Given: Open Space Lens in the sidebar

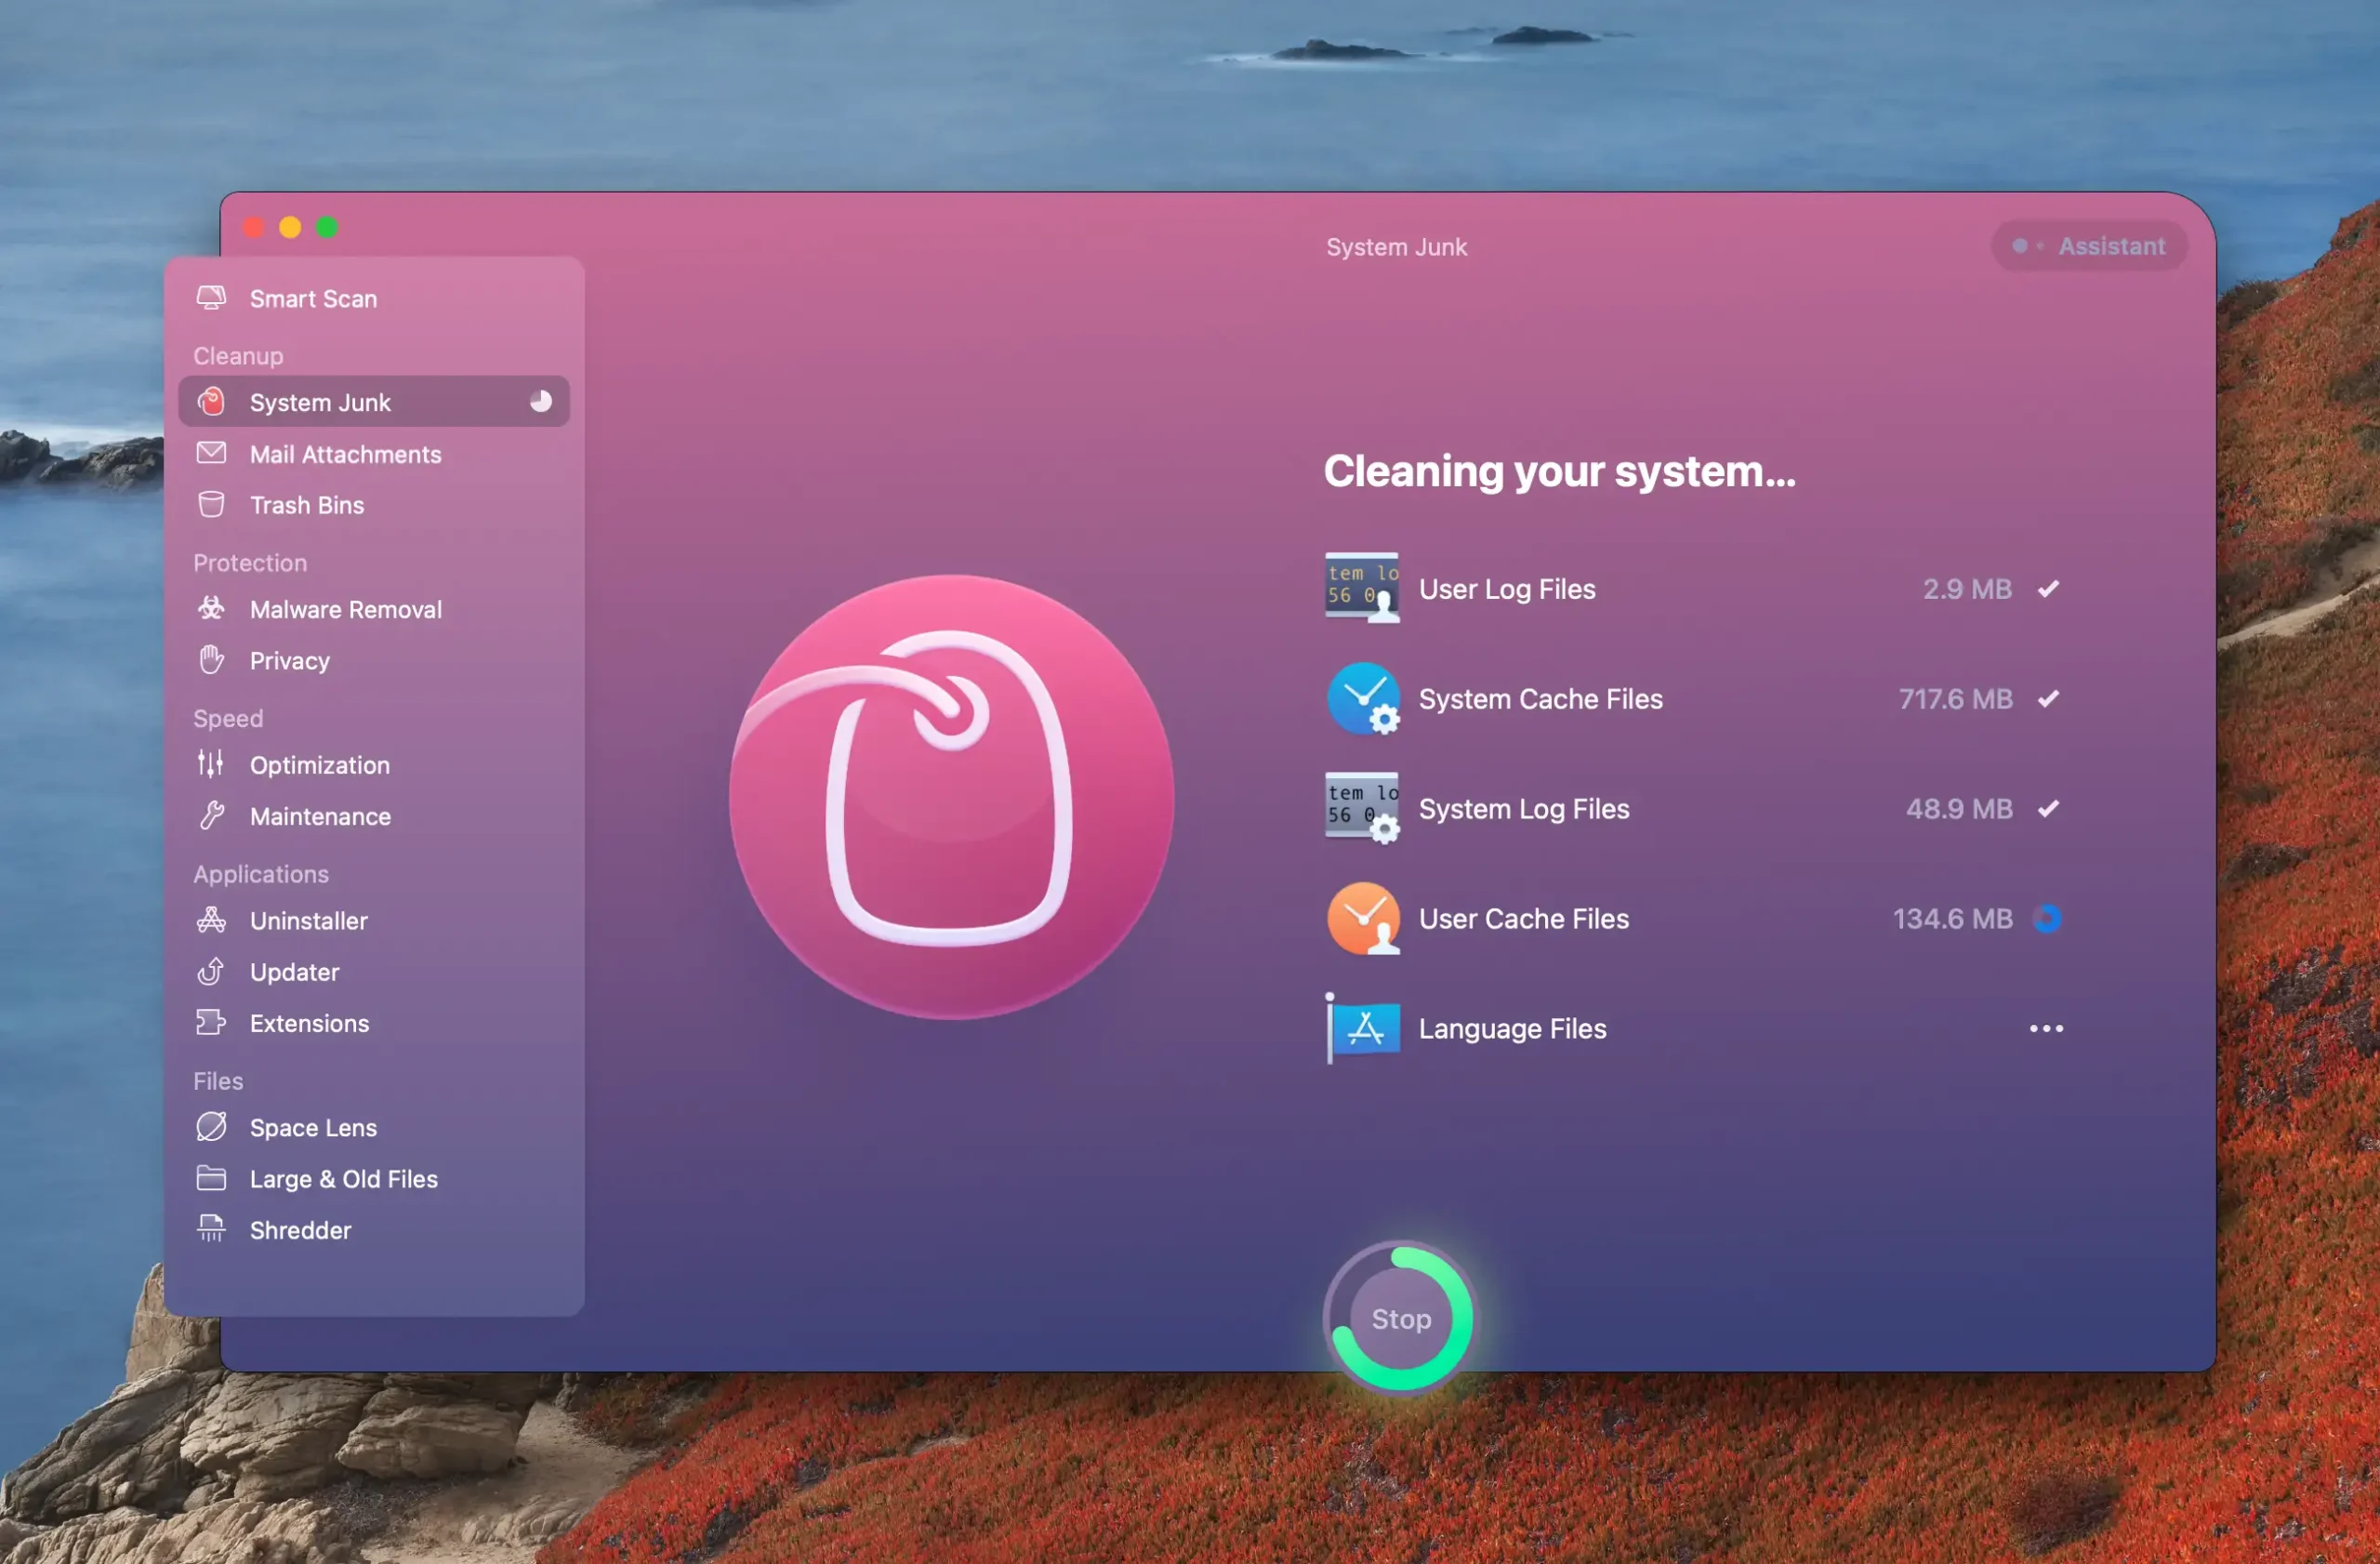Looking at the screenshot, I should [x=374, y=1127].
